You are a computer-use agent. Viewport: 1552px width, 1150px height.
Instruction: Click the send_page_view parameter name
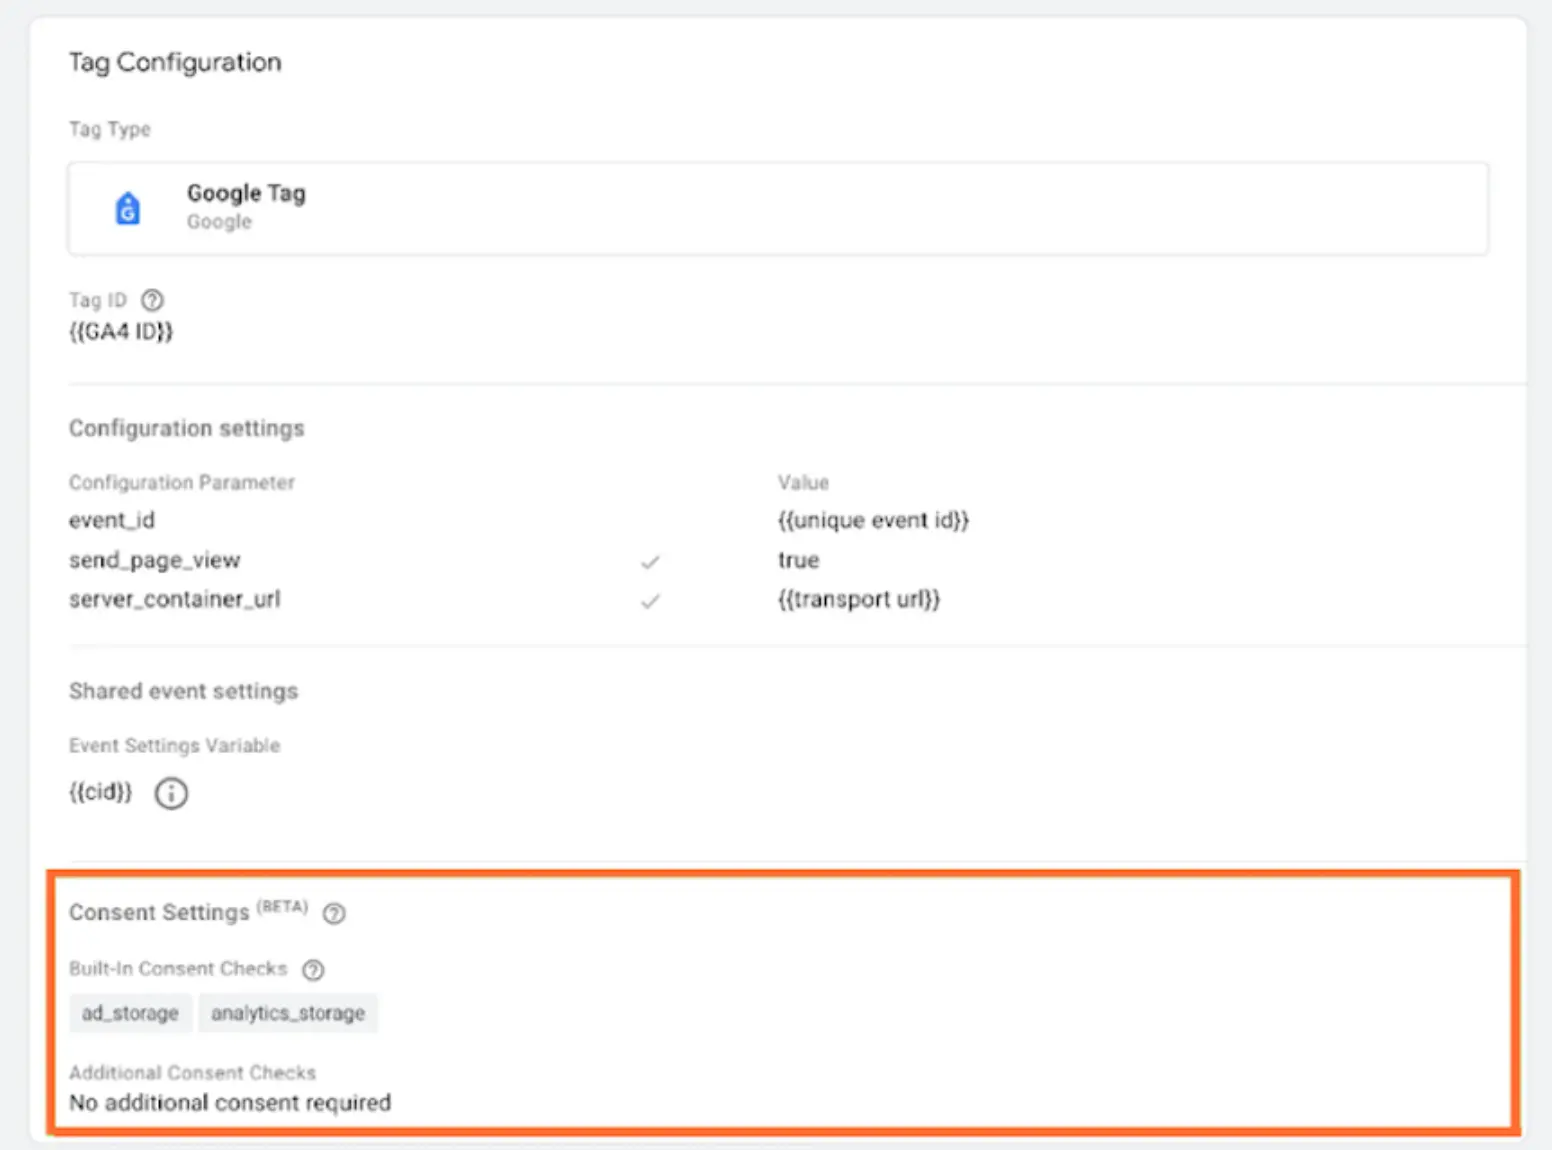pyautogui.click(x=155, y=560)
